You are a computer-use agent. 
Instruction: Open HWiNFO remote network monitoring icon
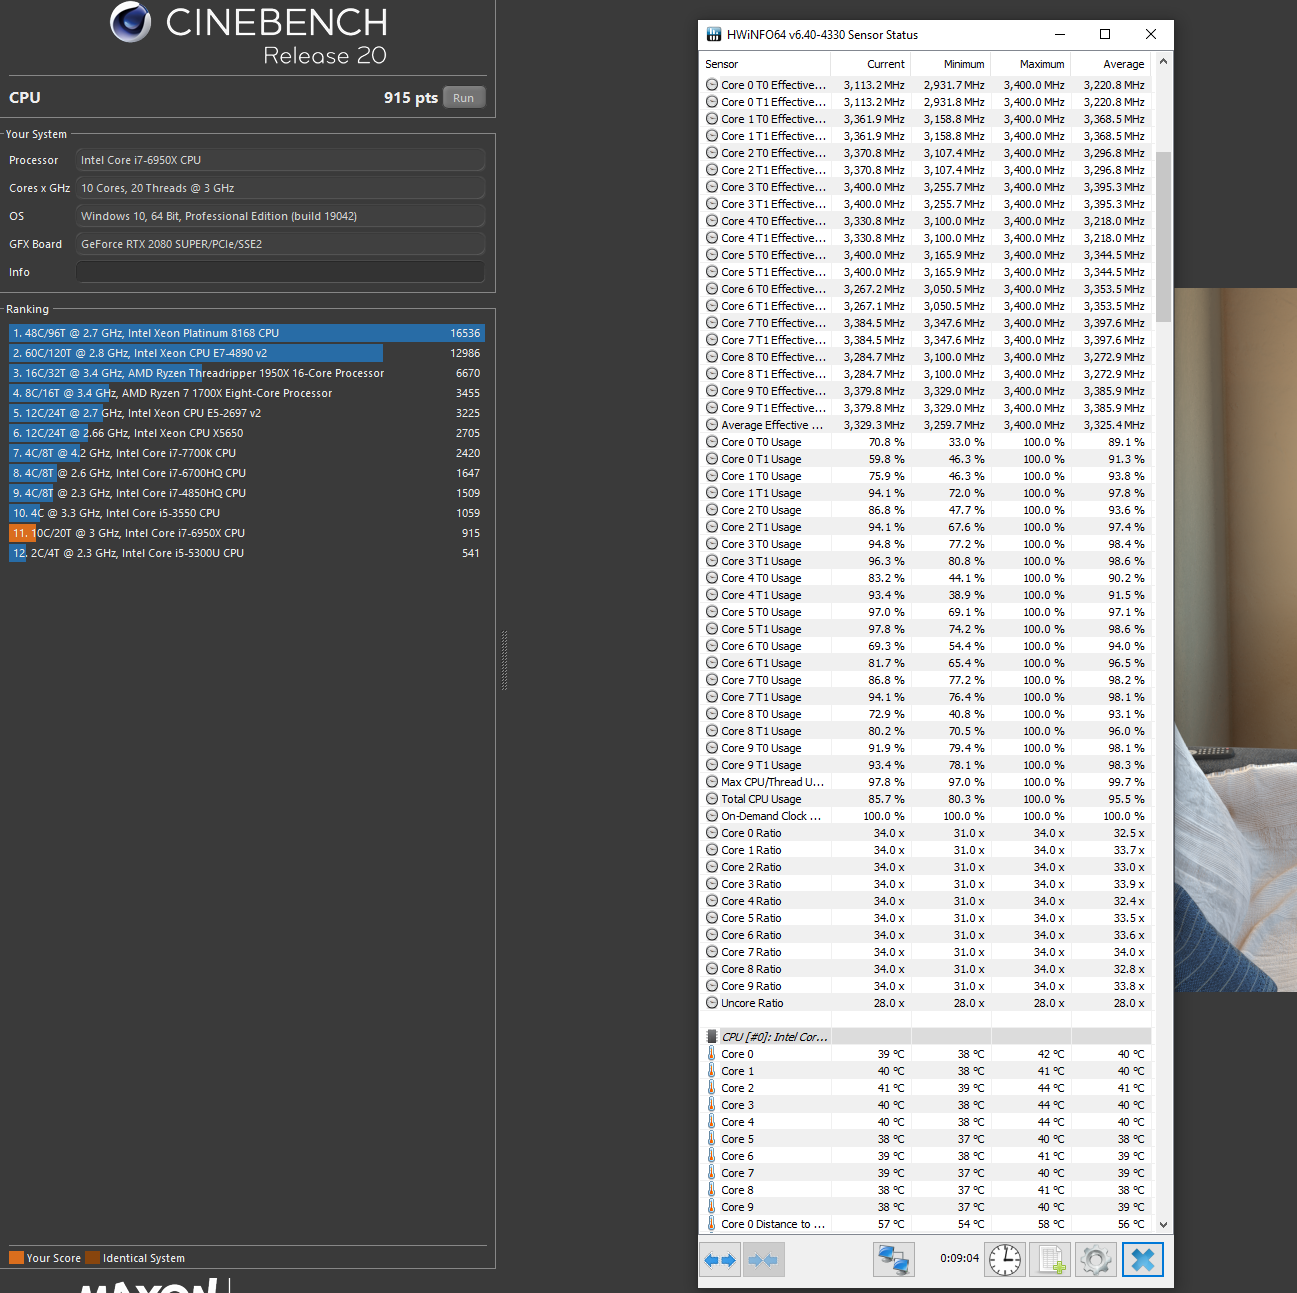pos(894,1260)
